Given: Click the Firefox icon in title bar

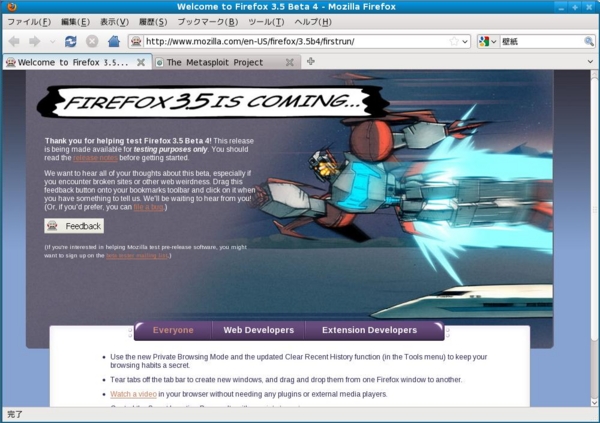Looking at the screenshot, I should [x=11, y=7].
